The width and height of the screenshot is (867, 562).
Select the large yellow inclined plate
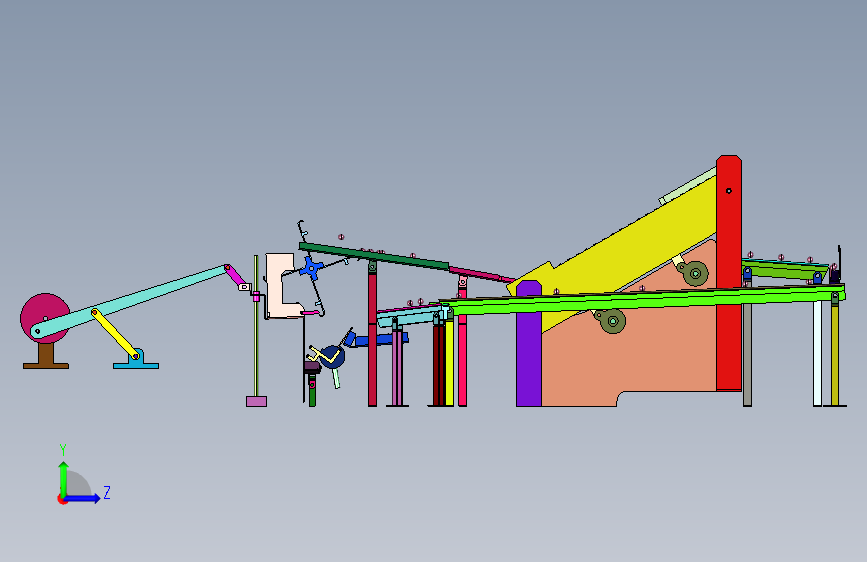click(x=636, y=238)
